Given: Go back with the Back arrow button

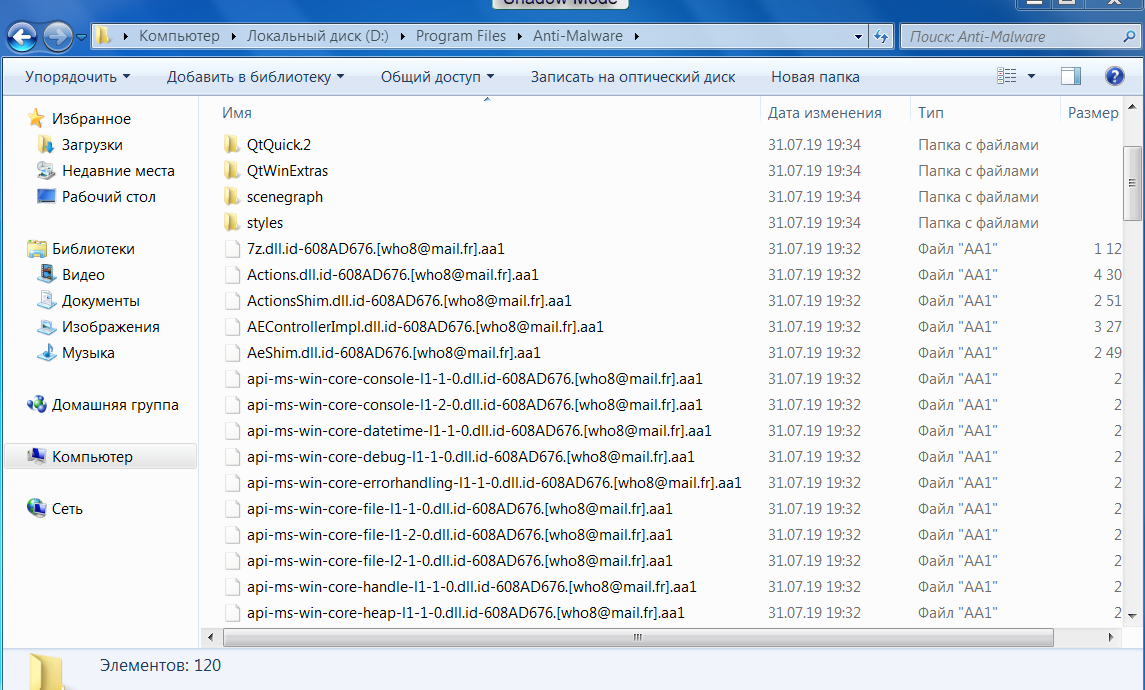Looking at the screenshot, I should point(22,37).
